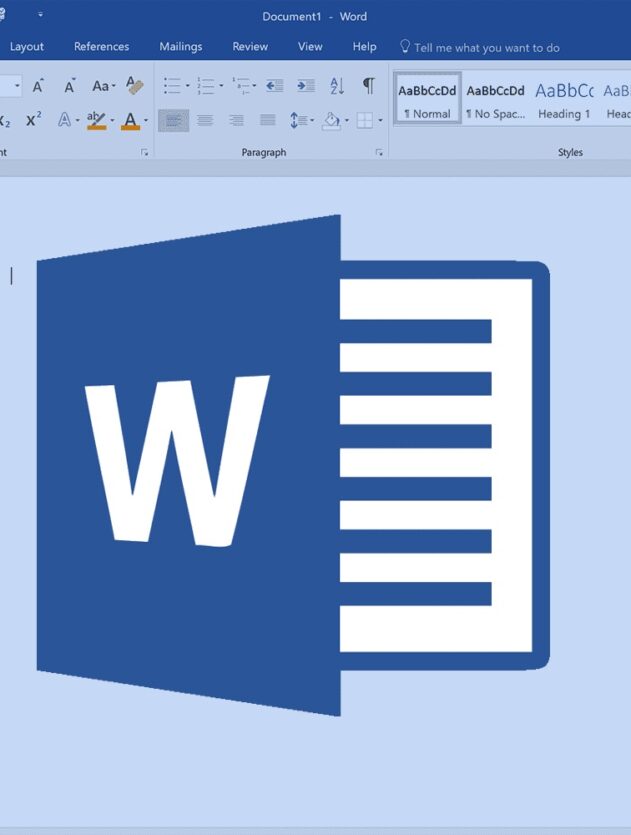
Task: Click the Decrease Font Size icon
Action: point(70,86)
